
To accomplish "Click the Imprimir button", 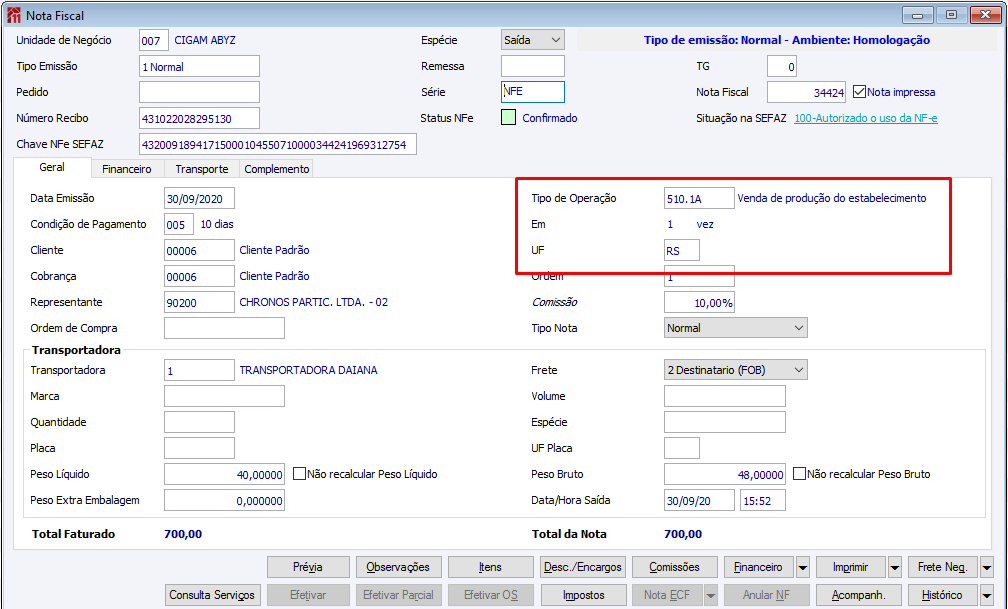I will coord(851,567).
